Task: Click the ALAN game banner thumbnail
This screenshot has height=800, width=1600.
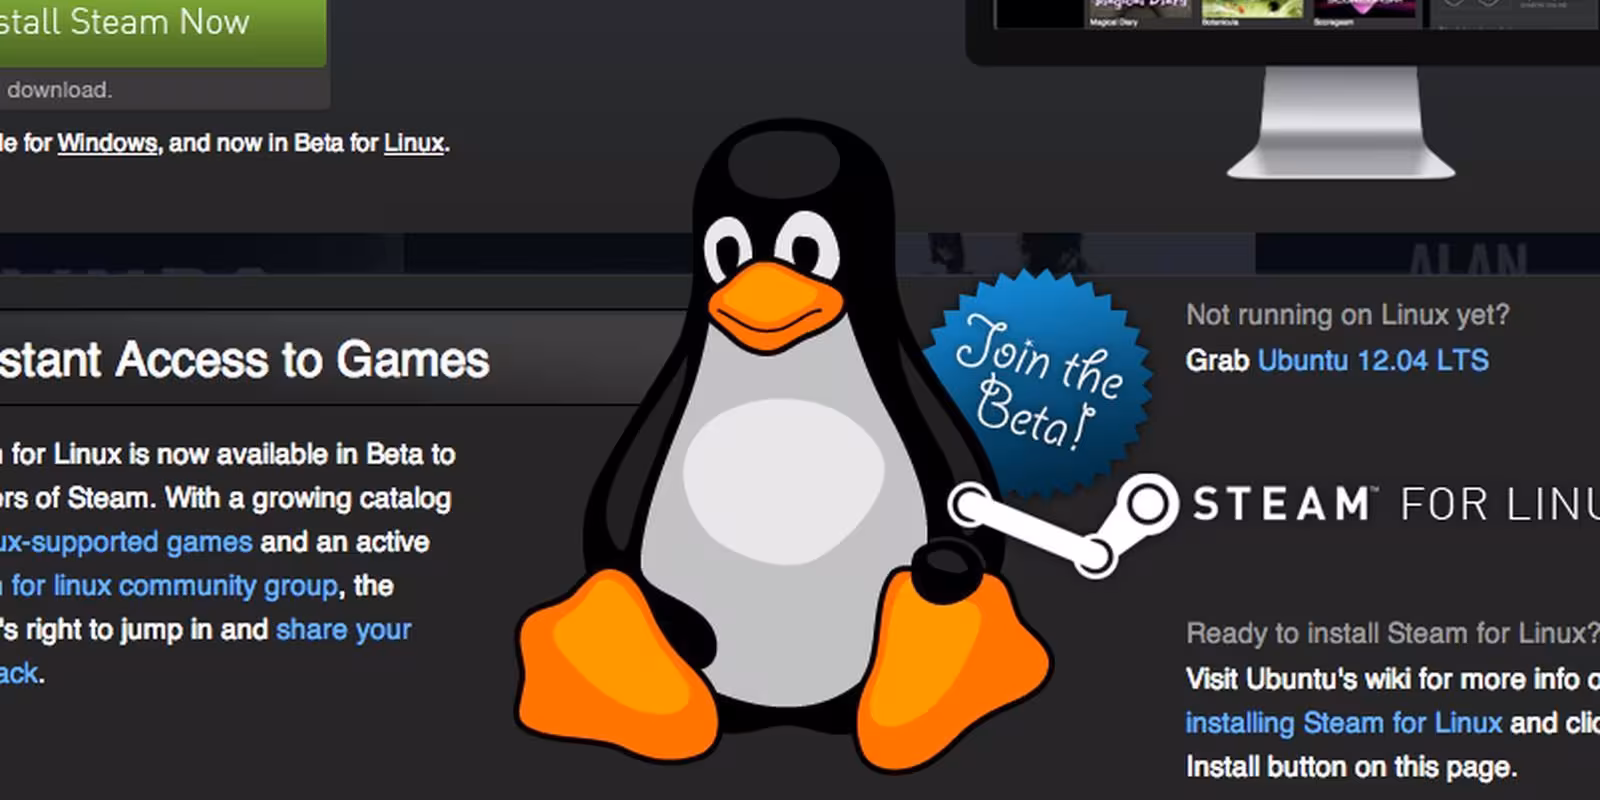Action: 1427,254
